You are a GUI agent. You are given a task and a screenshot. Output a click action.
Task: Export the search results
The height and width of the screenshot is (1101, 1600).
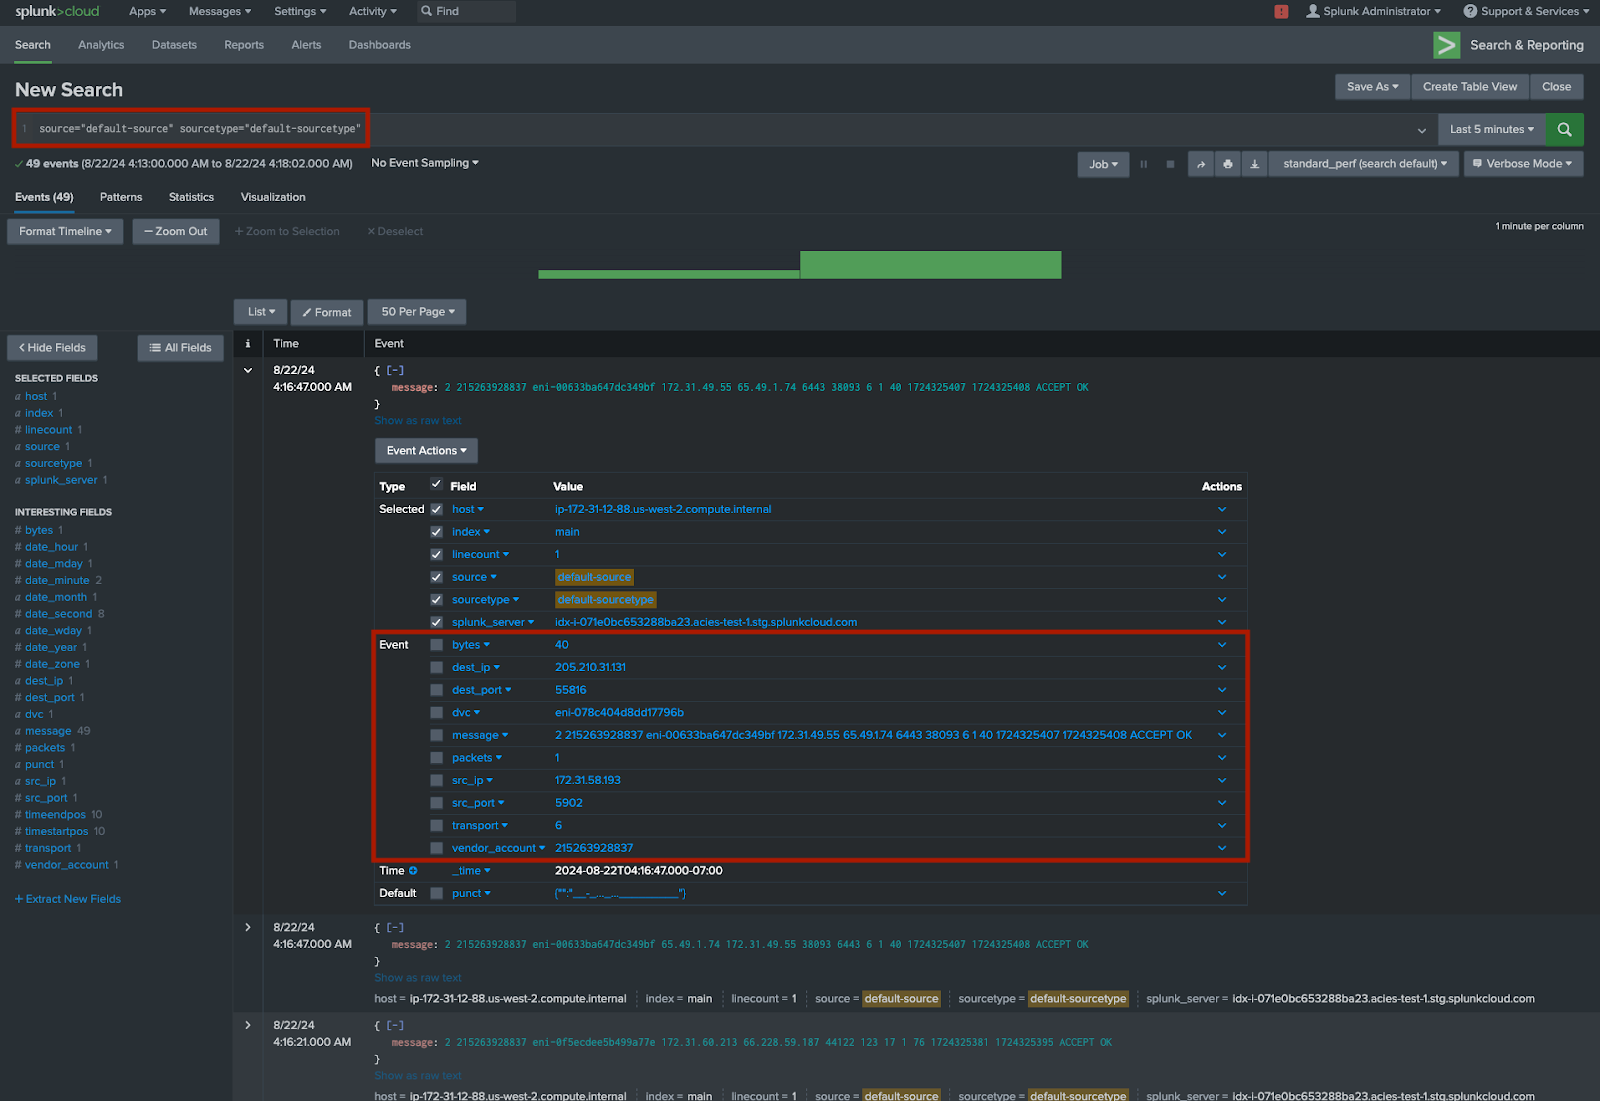(1254, 163)
